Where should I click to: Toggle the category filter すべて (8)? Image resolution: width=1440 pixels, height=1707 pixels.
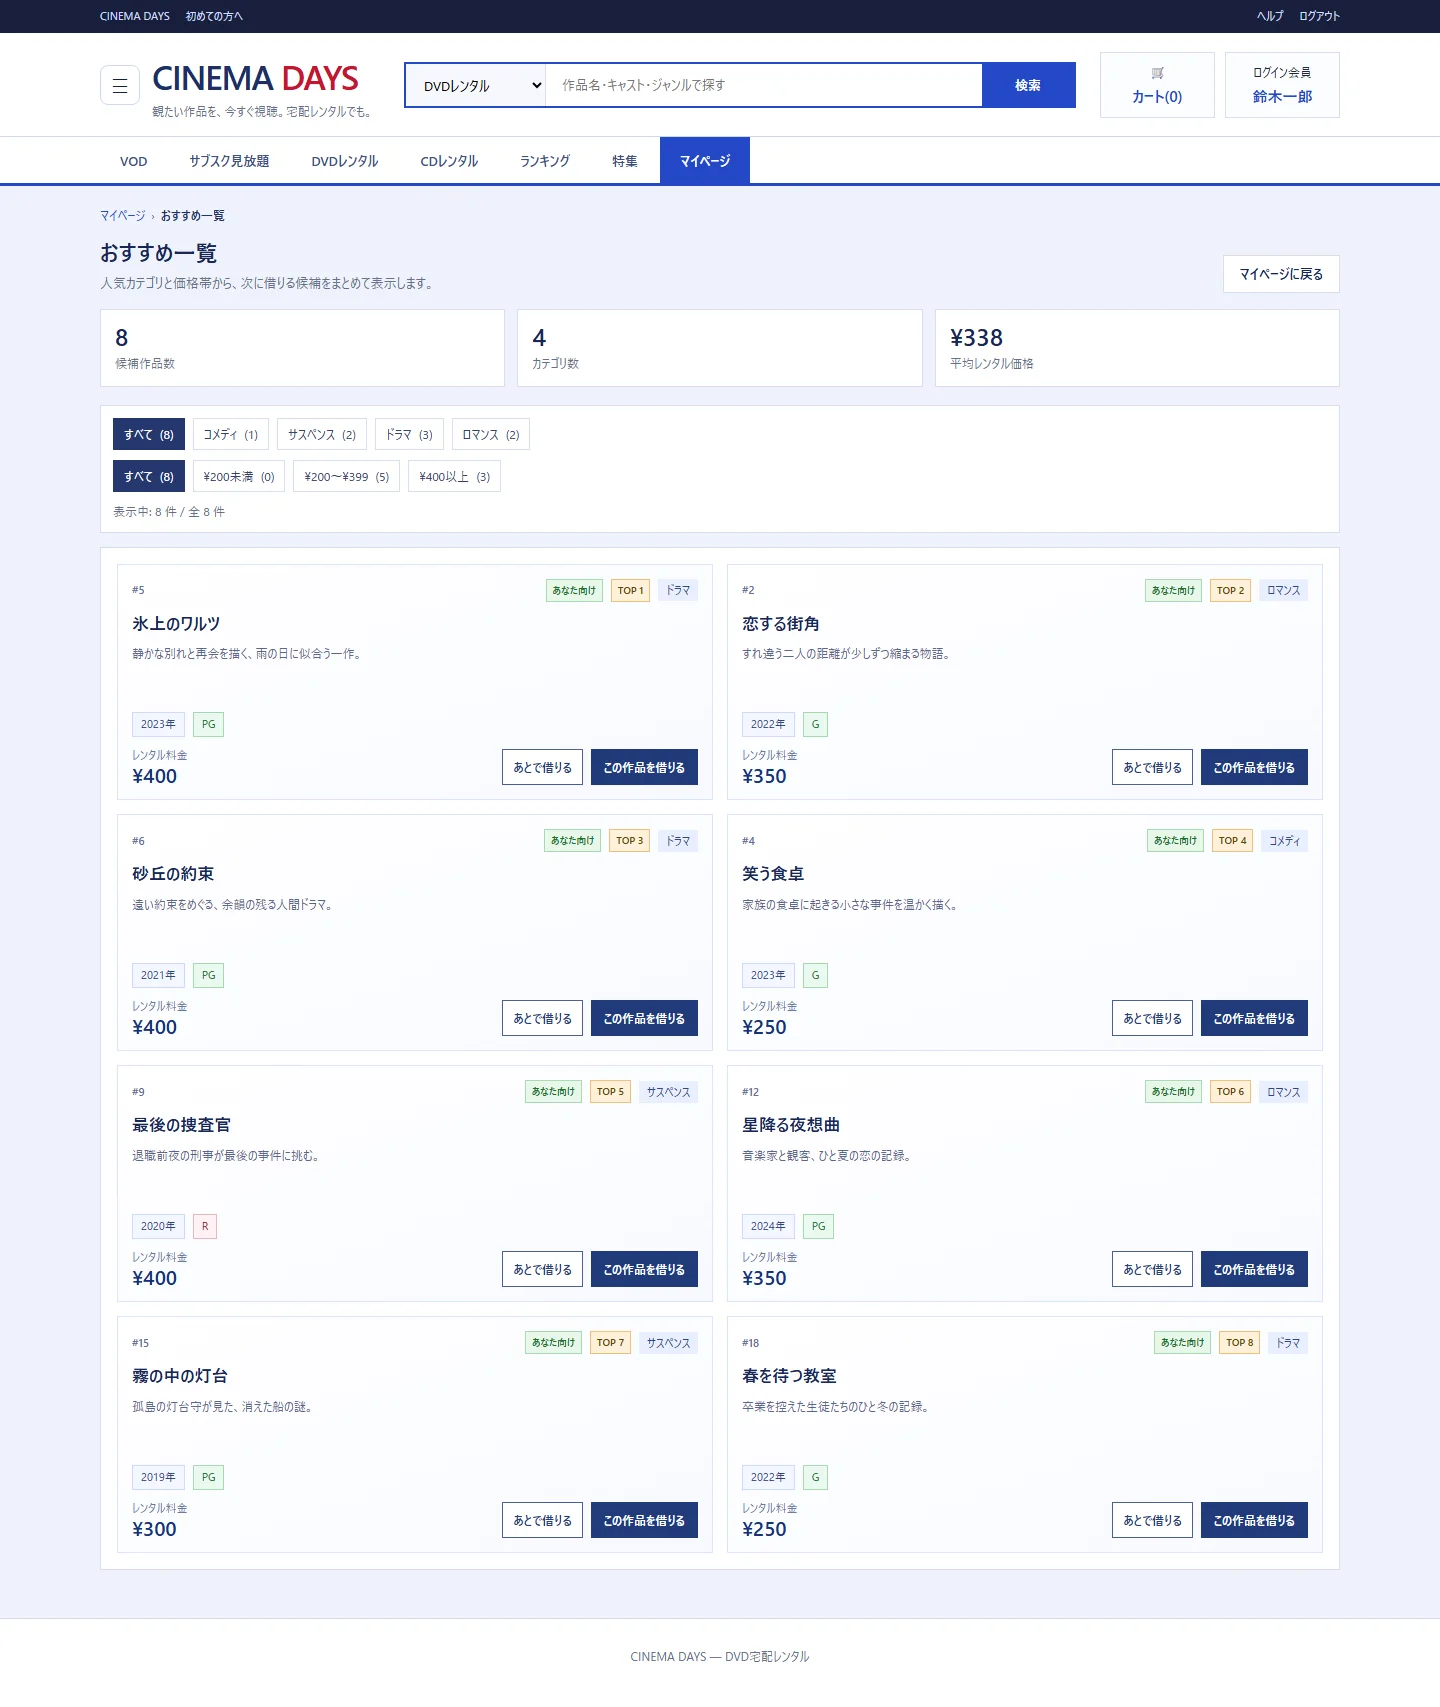click(149, 434)
